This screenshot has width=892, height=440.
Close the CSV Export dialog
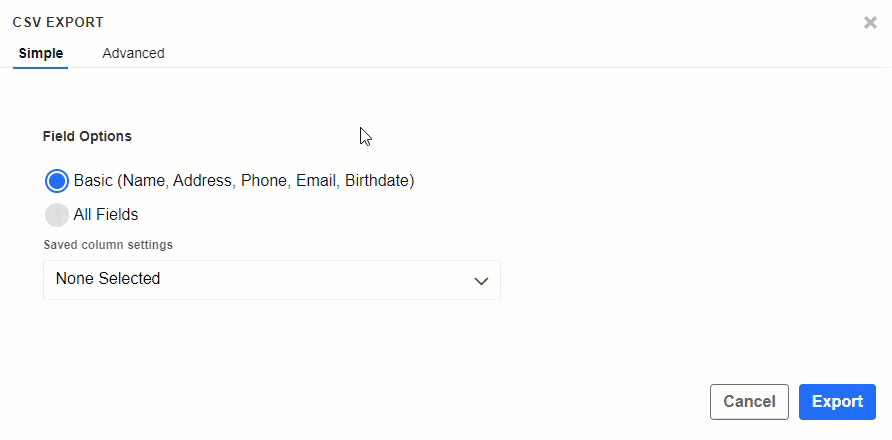[x=870, y=22]
